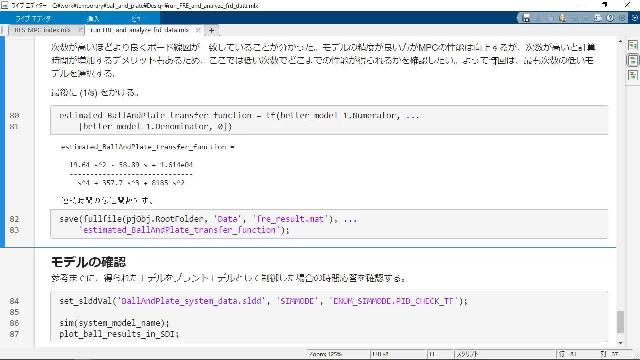Image resolution: width=640 pixels, height=360 pixels.
Task: Open the 挿入 toolstrip tab
Action: (93, 19)
